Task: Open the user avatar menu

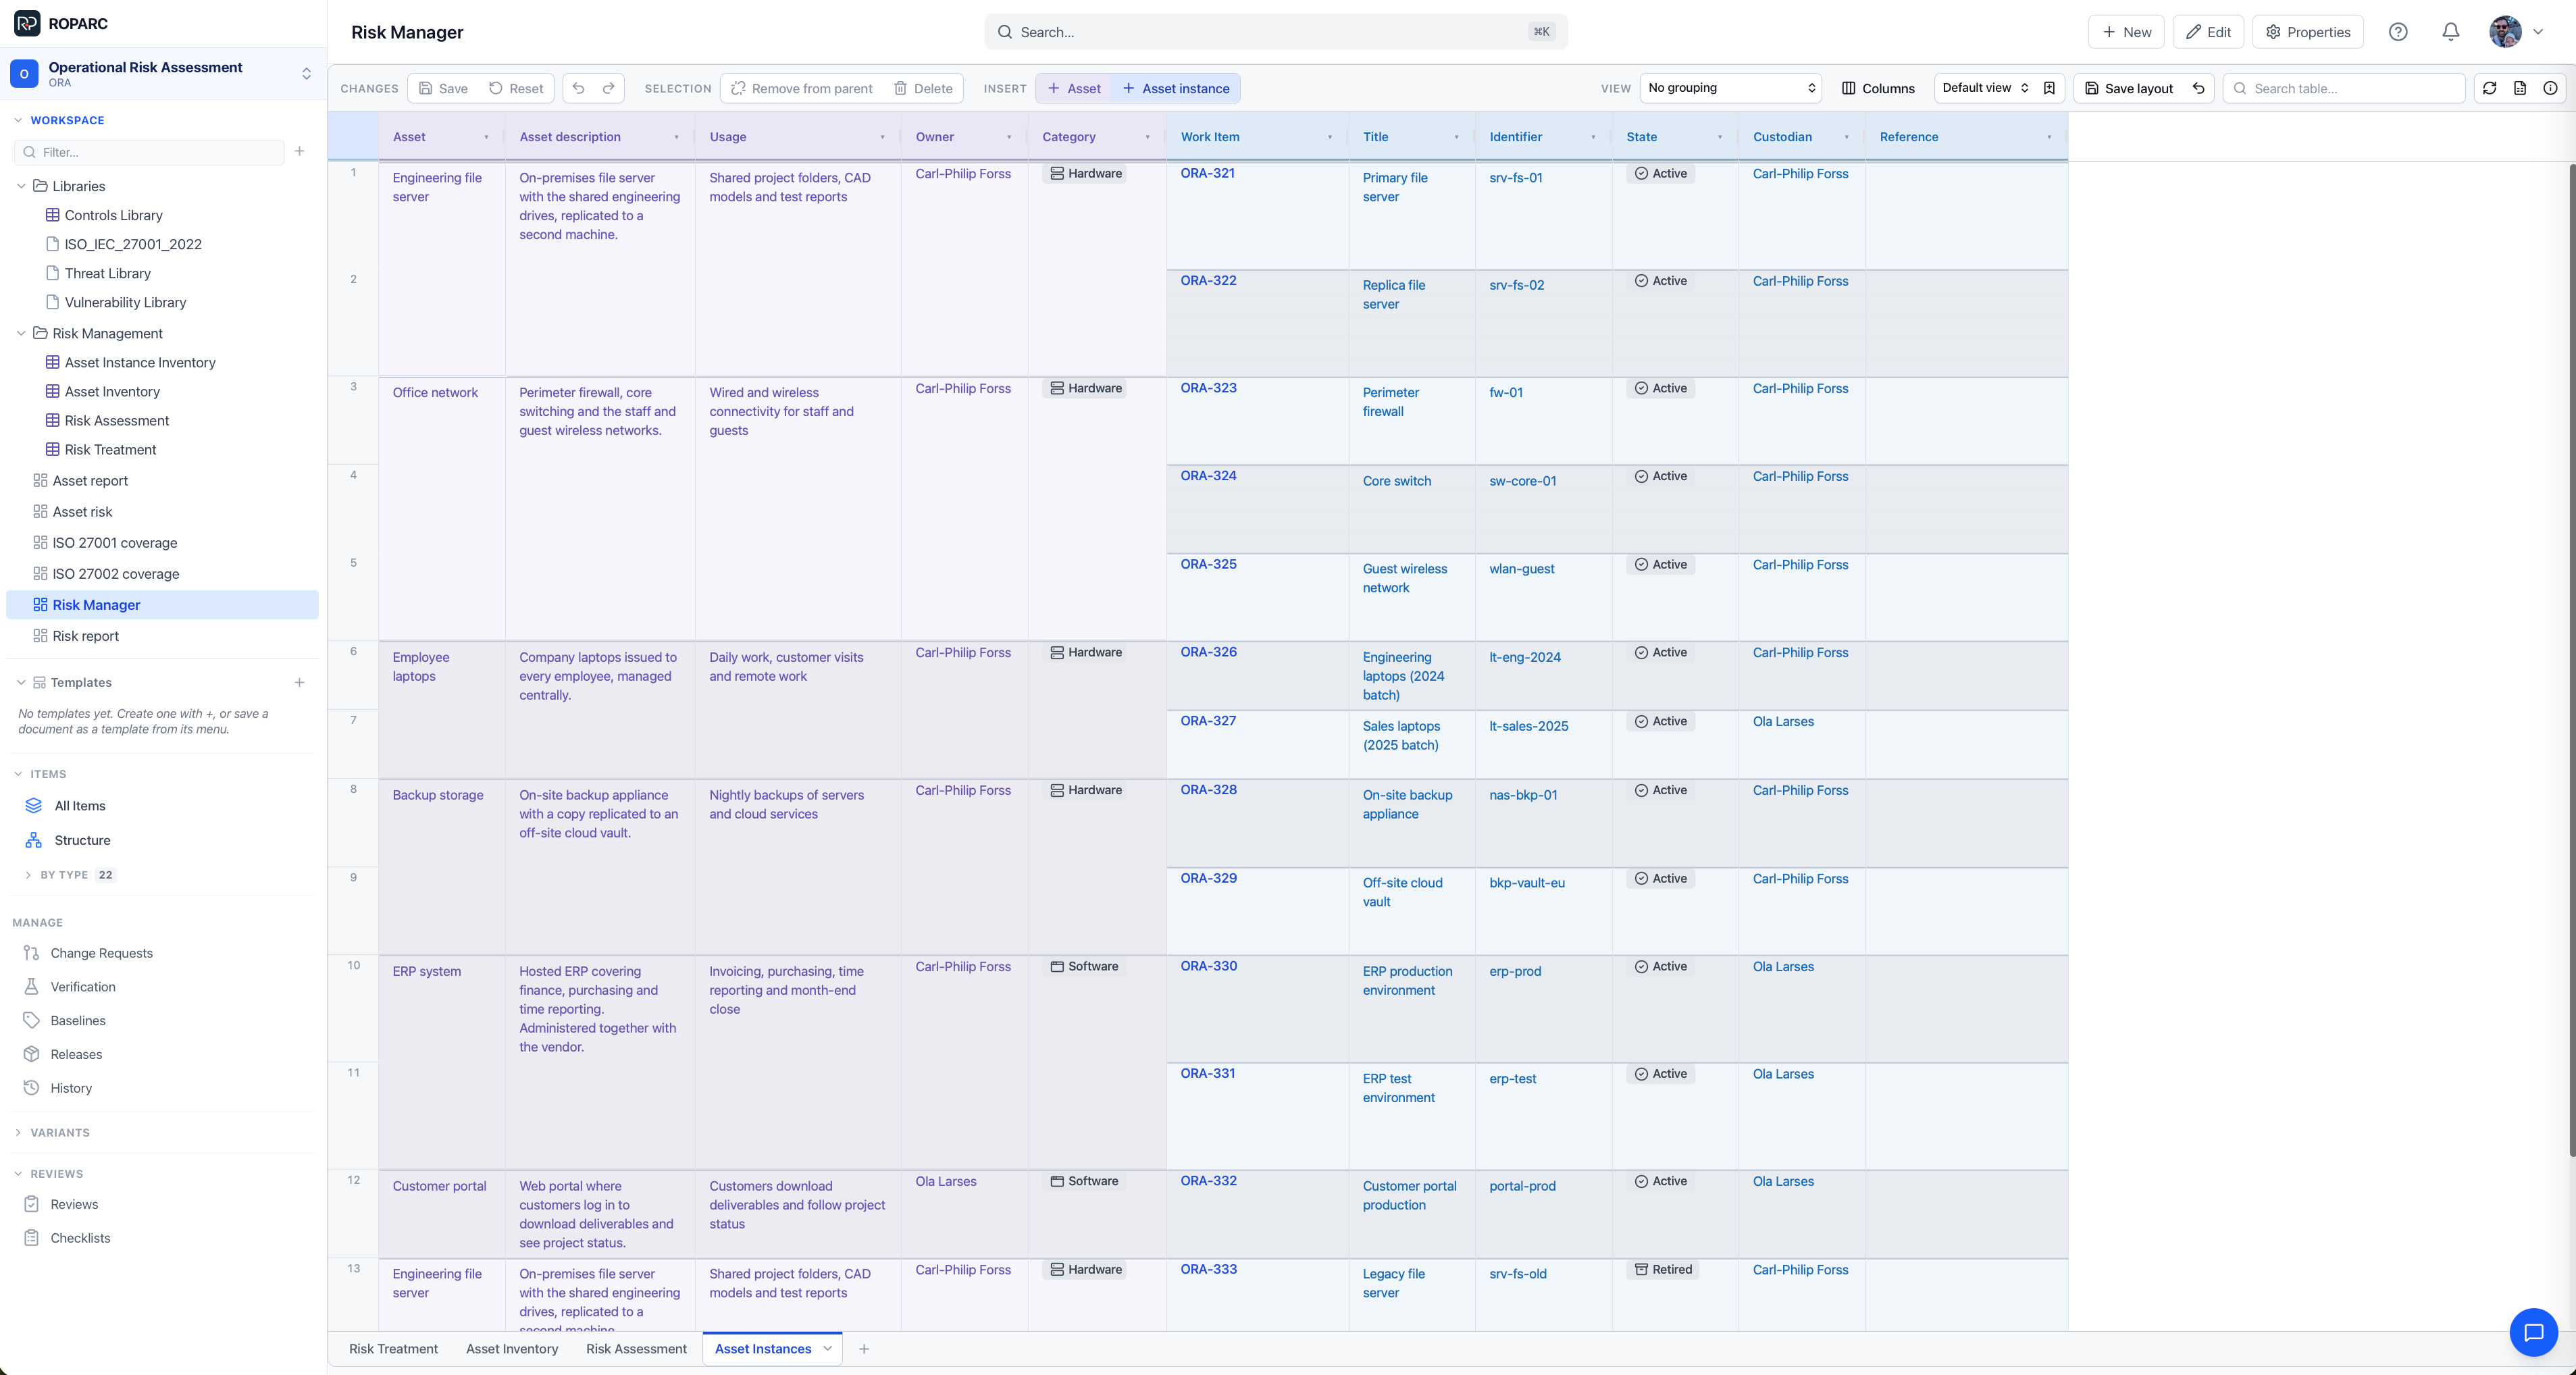Action: pyautogui.click(x=2516, y=32)
